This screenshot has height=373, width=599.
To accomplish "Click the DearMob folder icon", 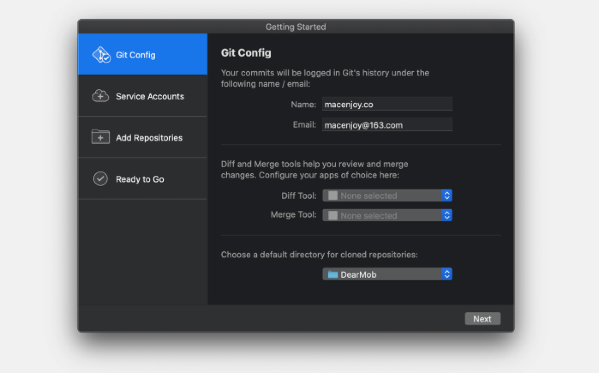I will click(x=333, y=274).
